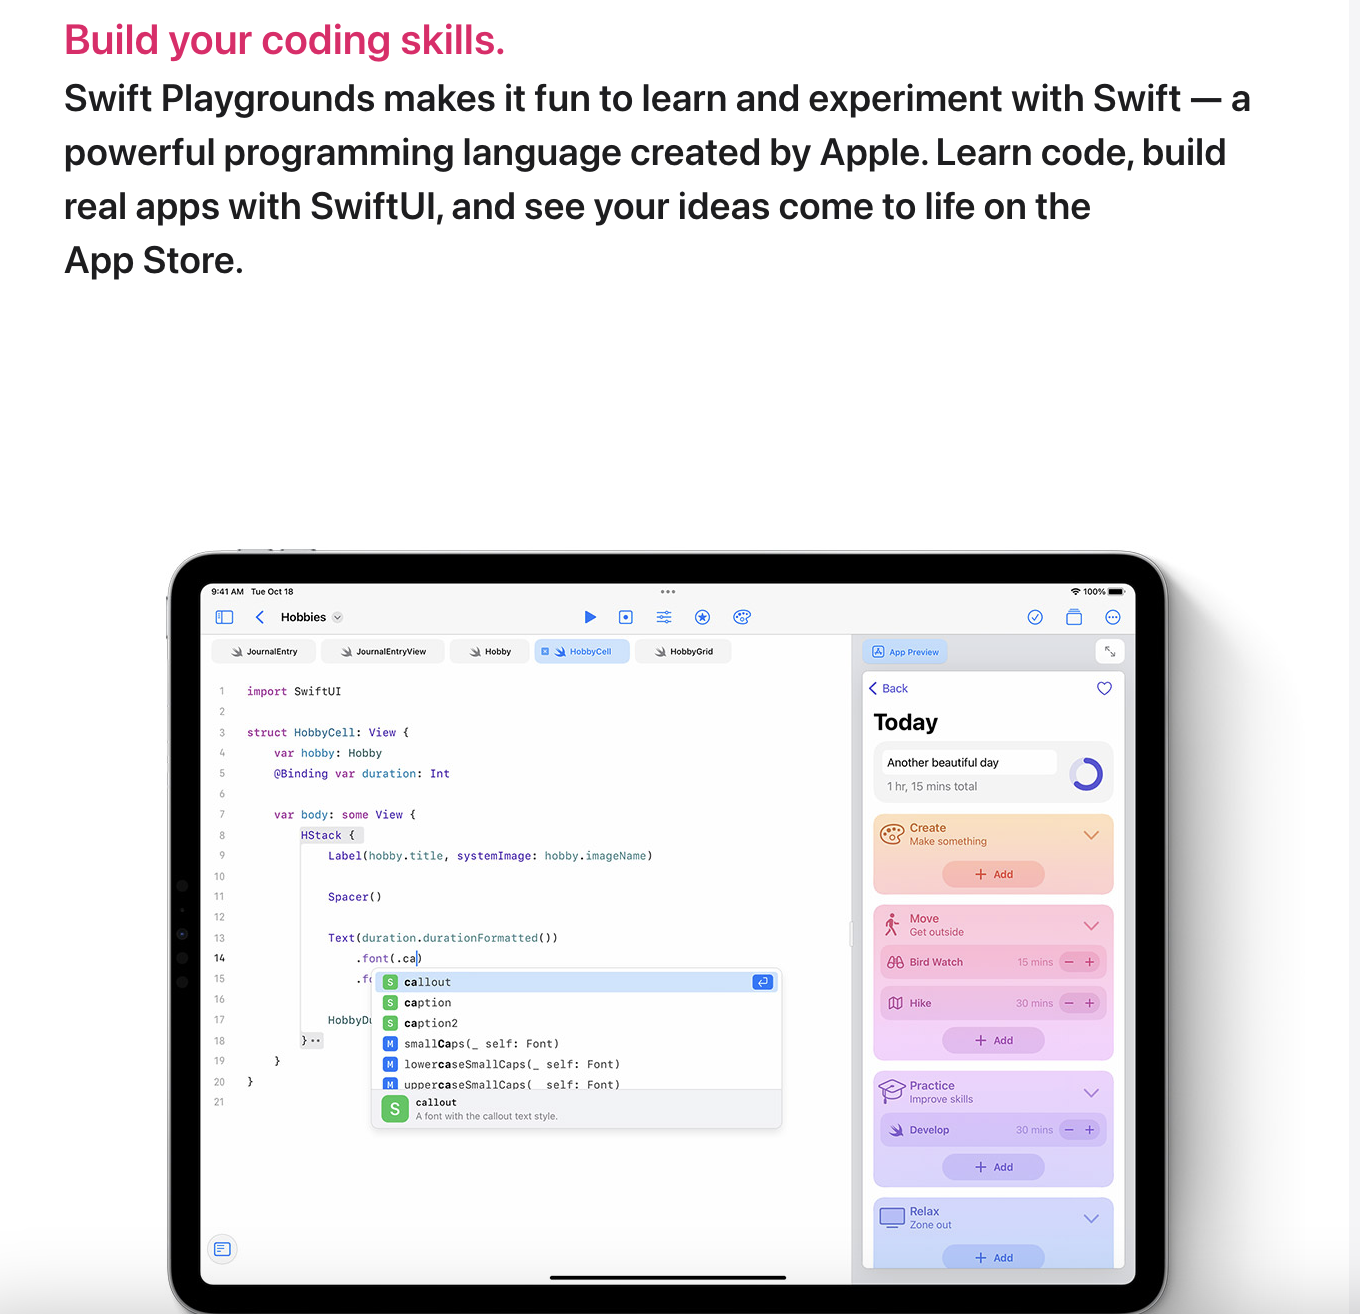The image size is (1360, 1314).
Task: Click the star badge icon in toolbar
Action: pos(702,617)
